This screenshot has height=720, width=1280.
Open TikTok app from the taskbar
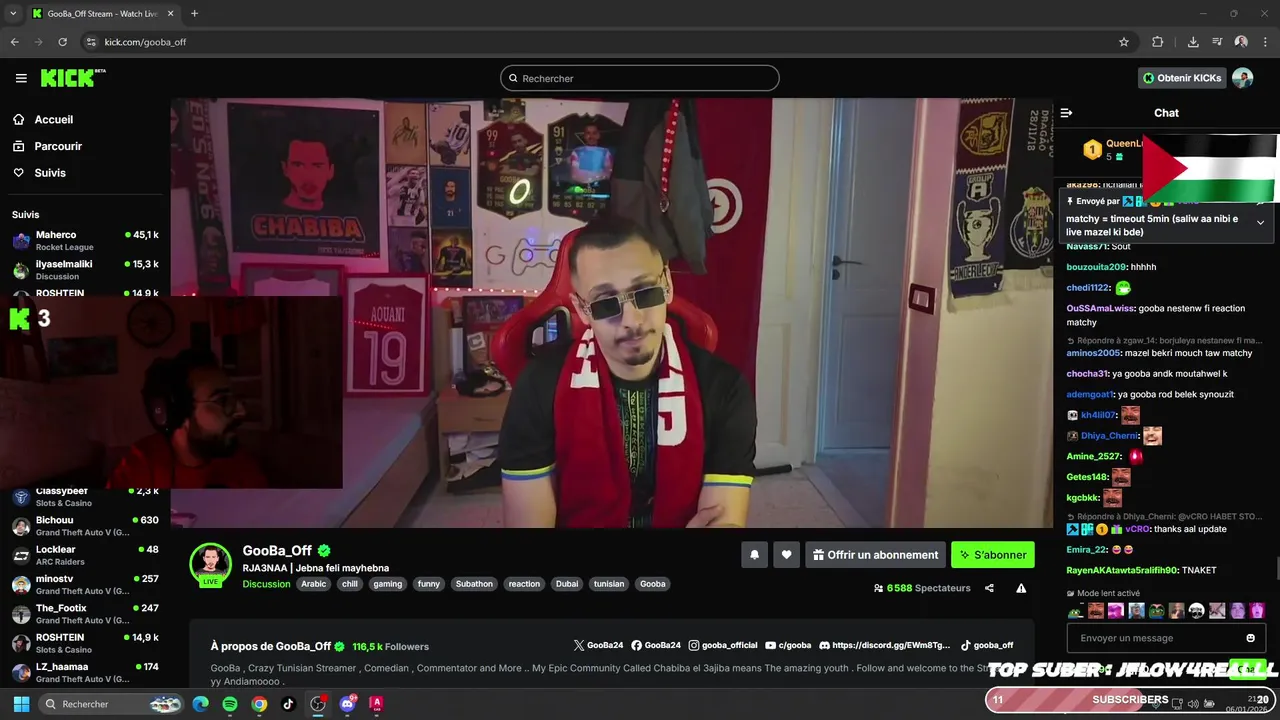288,704
